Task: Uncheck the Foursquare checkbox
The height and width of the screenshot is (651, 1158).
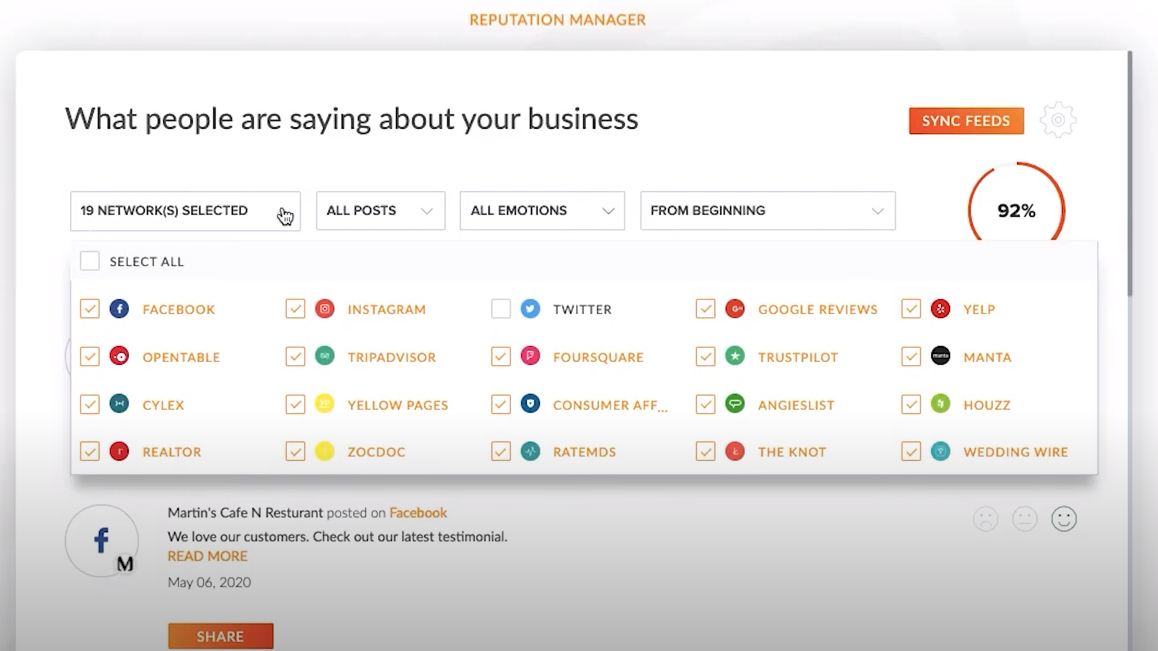Action: coord(501,357)
